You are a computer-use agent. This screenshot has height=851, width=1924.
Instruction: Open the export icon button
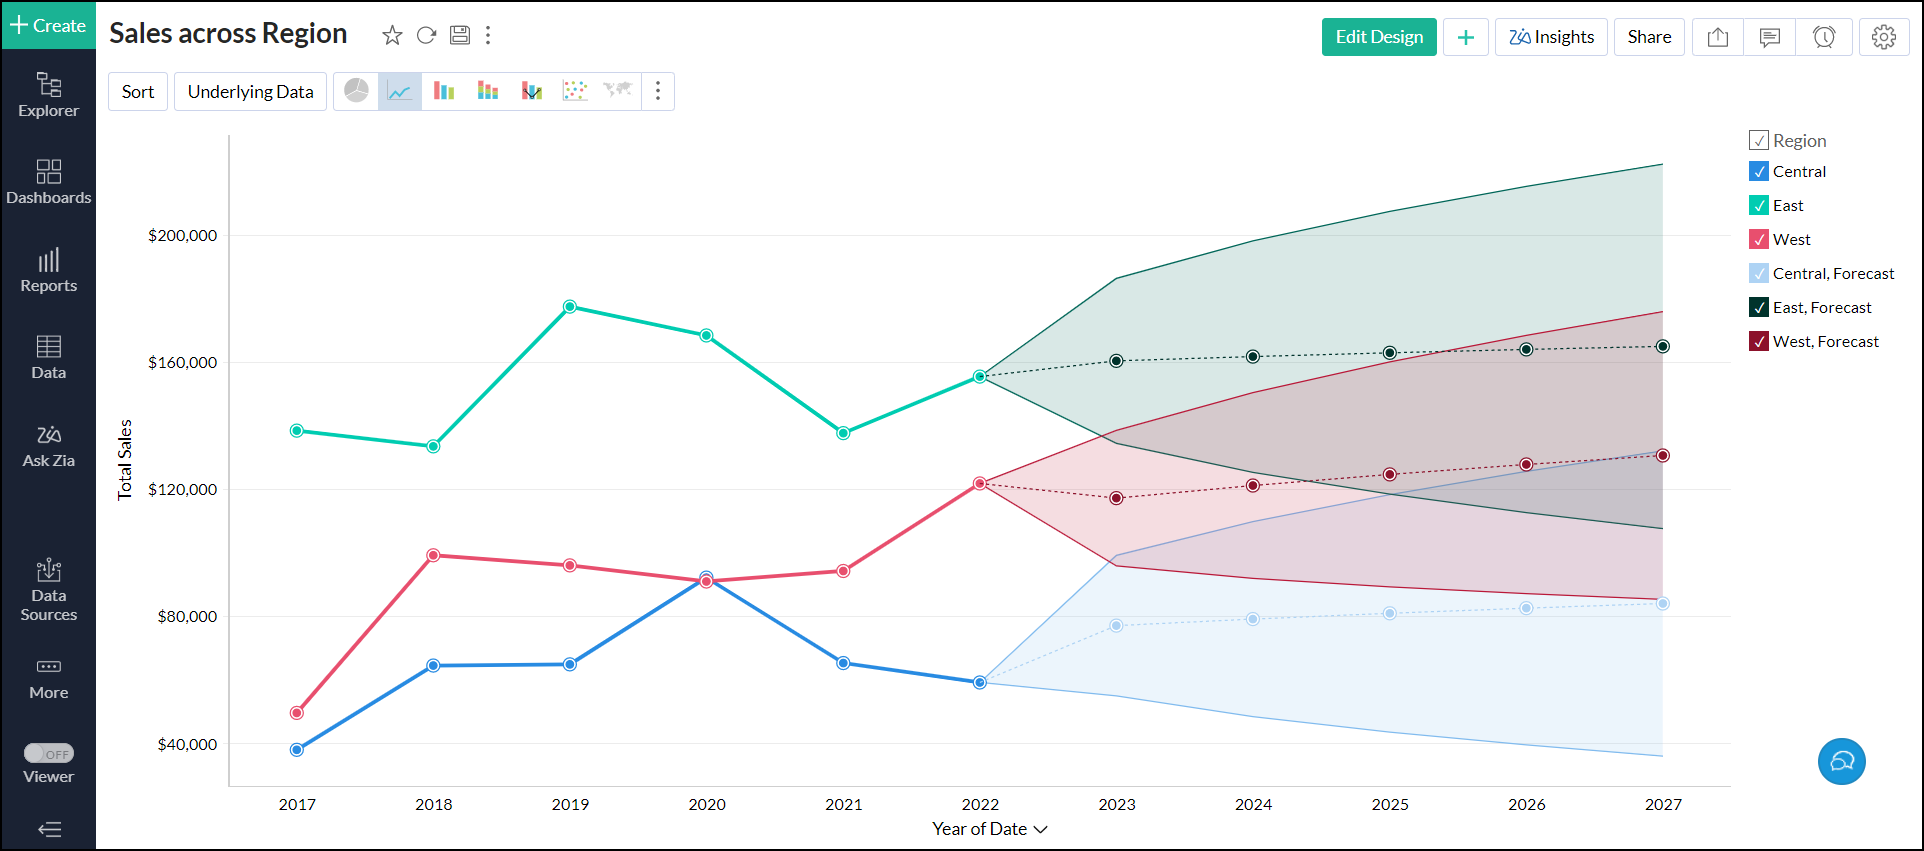pos(1718,37)
